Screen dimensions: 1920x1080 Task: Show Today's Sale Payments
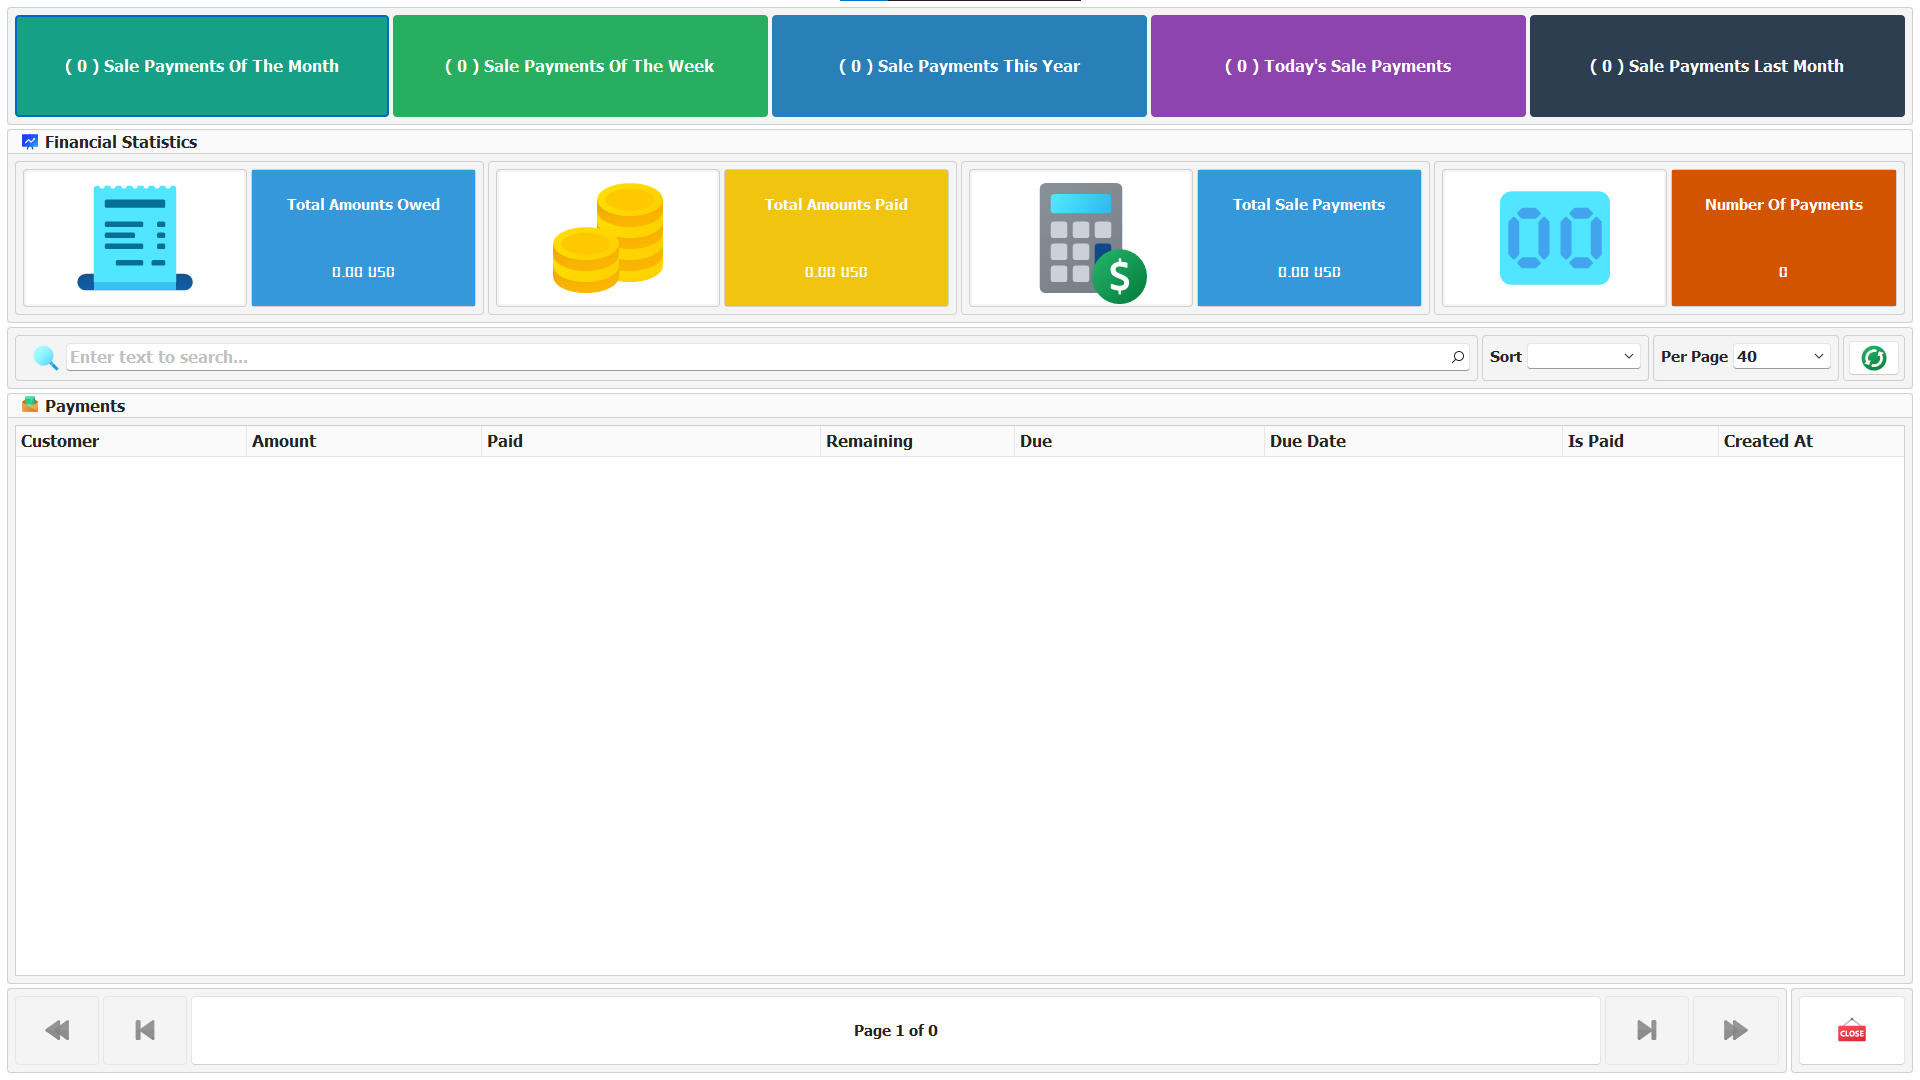(x=1338, y=66)
